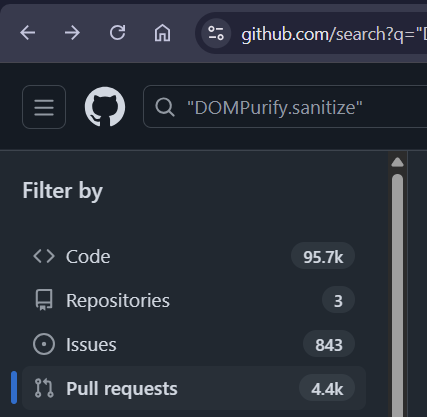
Task: Go forward with the browser arrow
Action: [x=72, y=33]
